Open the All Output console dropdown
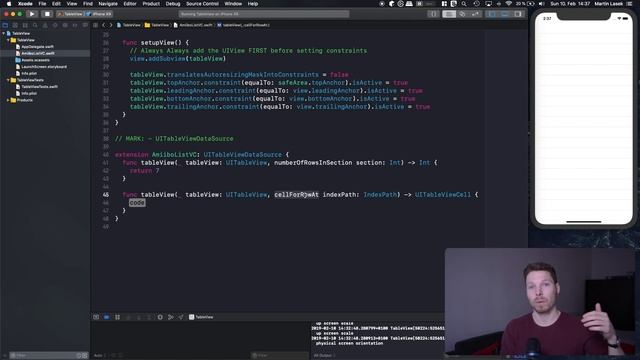This screenshot has width=640, height=360. click(323, 356)
